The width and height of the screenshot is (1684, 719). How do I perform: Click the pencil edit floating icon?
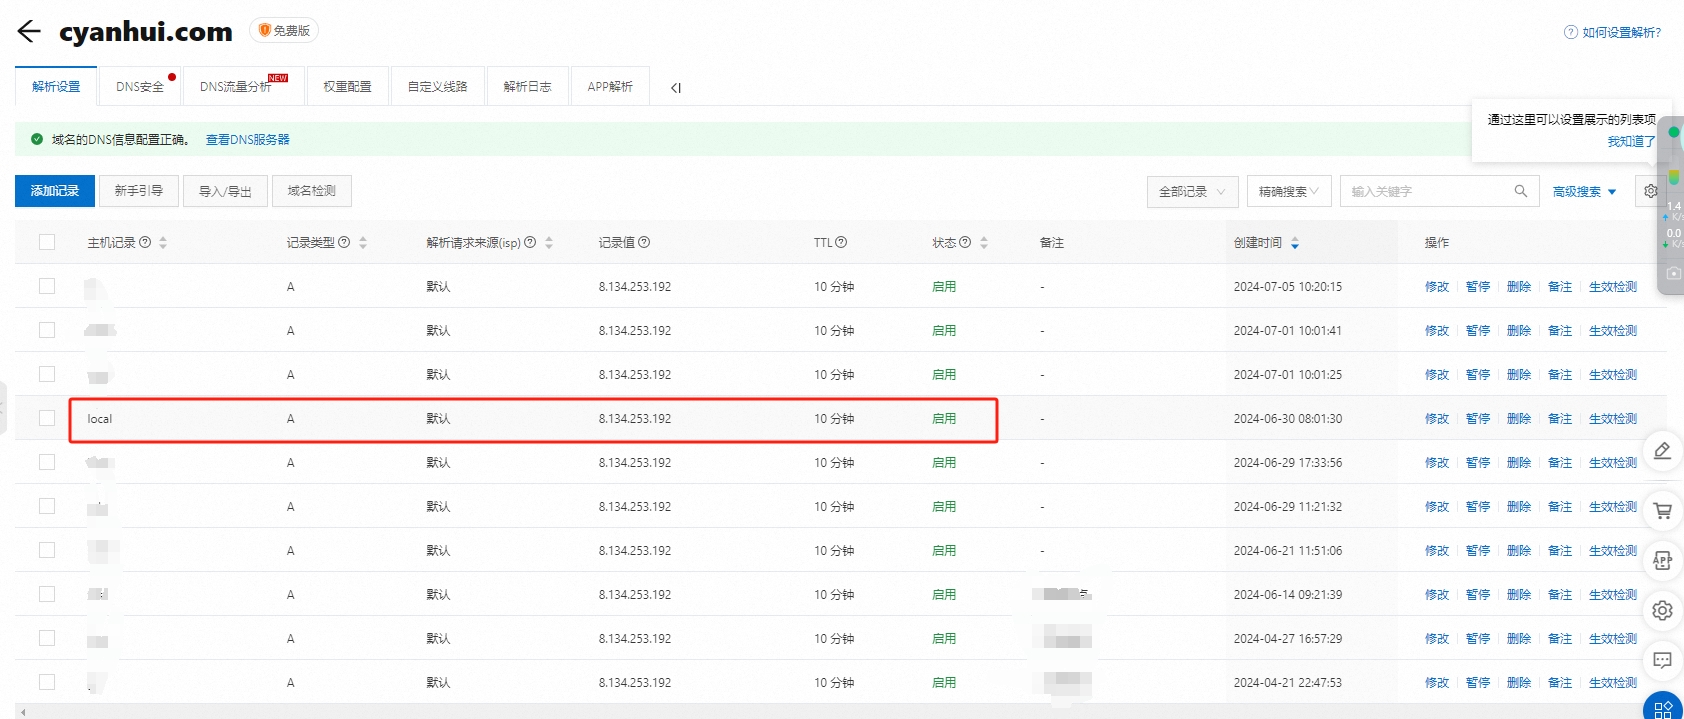[1662, 451]
